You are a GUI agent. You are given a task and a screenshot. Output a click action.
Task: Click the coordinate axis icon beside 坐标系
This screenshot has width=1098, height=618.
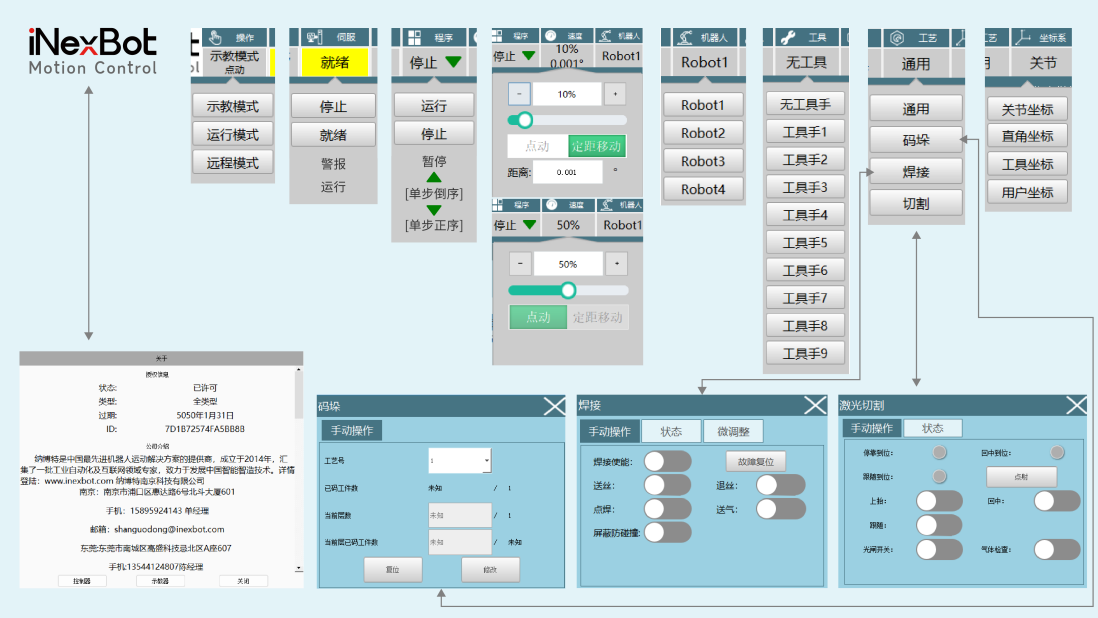1021,37
